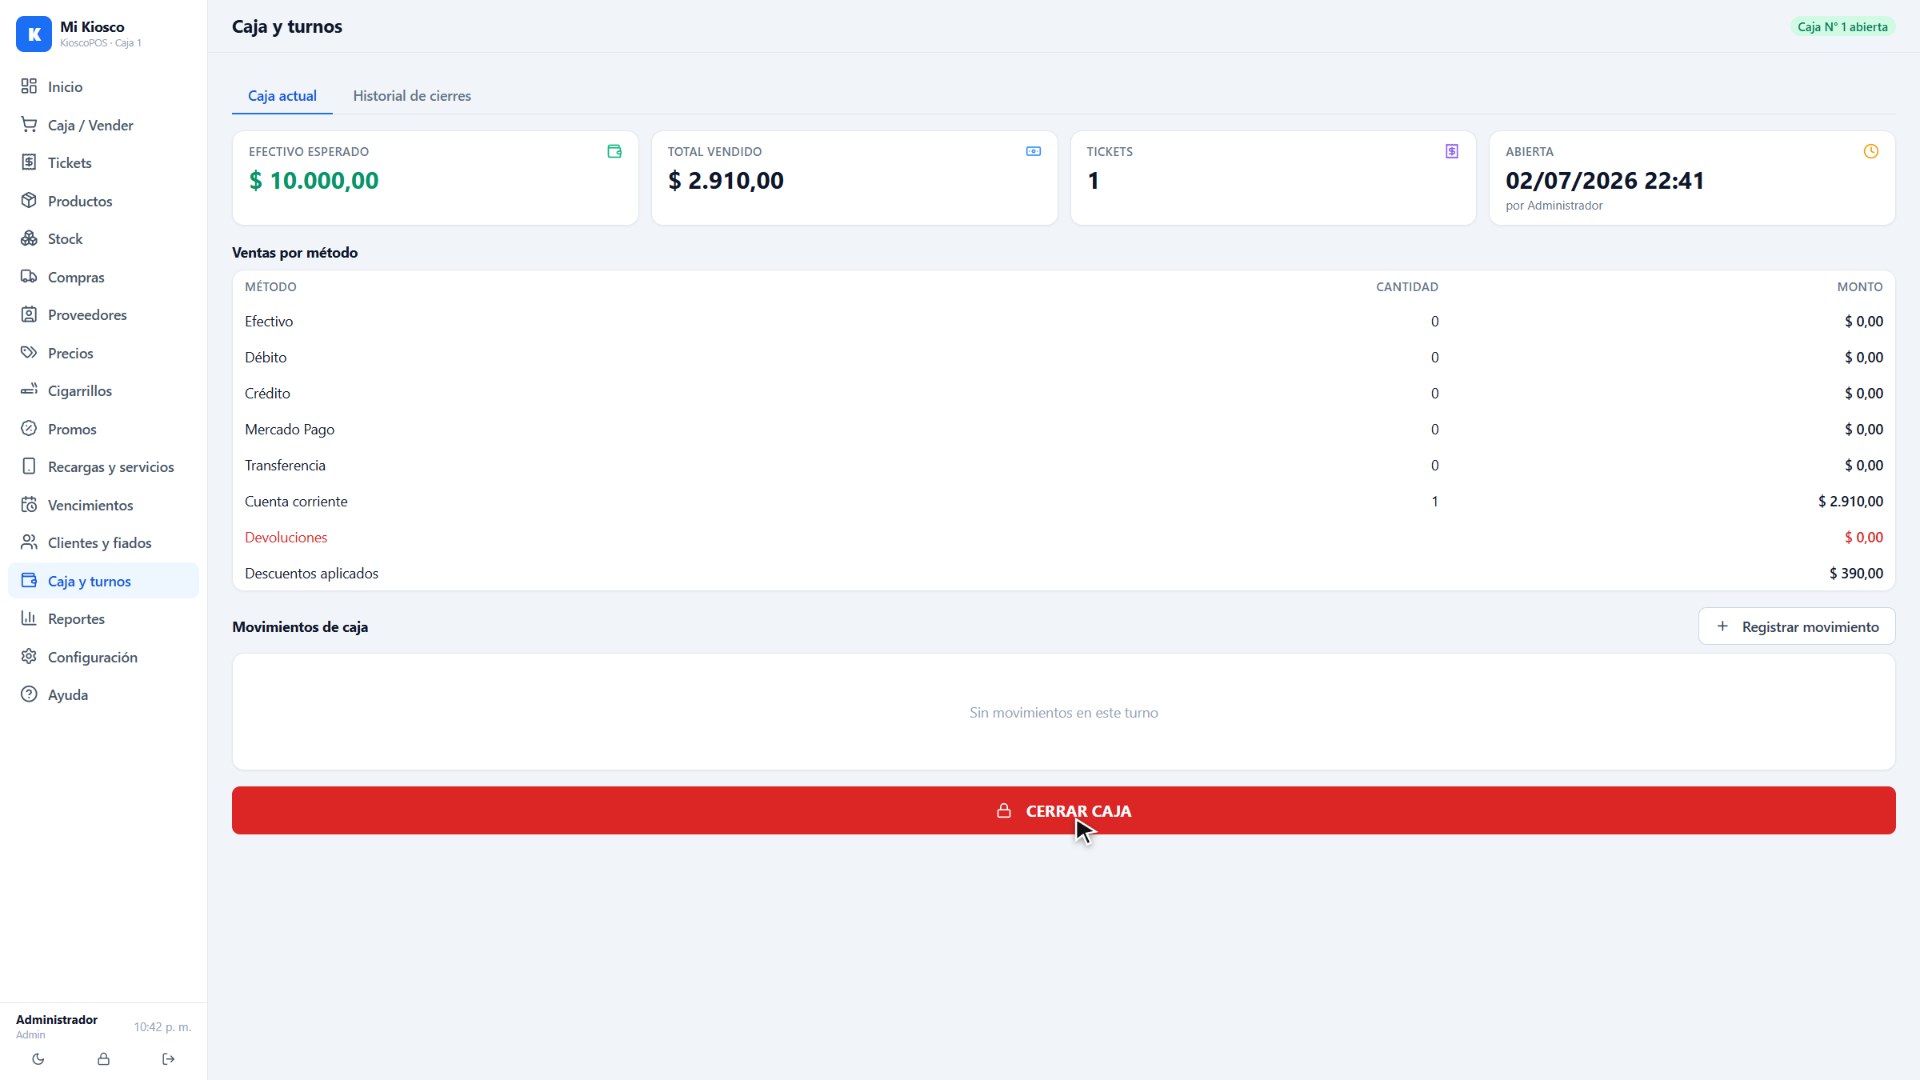Click the Mi Kiosco logo
This screenshot has width=1920, height=1080.
34,34
